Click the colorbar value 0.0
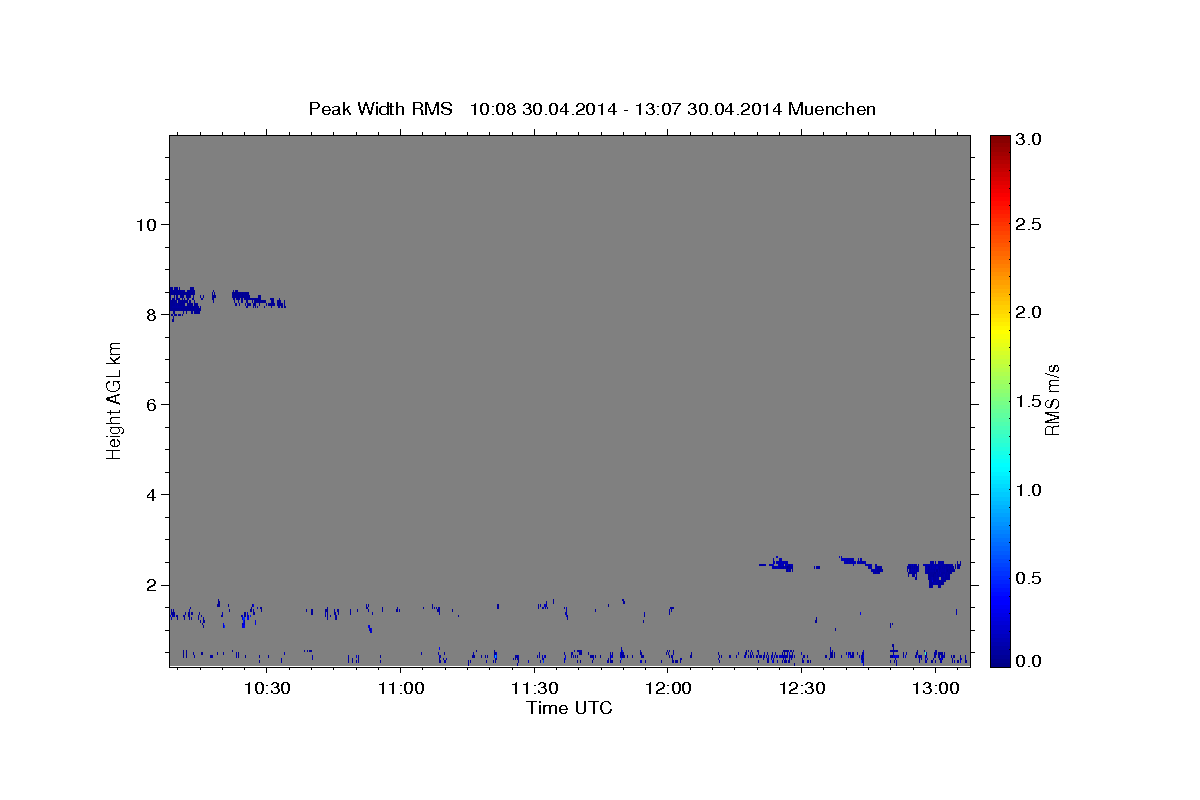 pos(1029,661)
